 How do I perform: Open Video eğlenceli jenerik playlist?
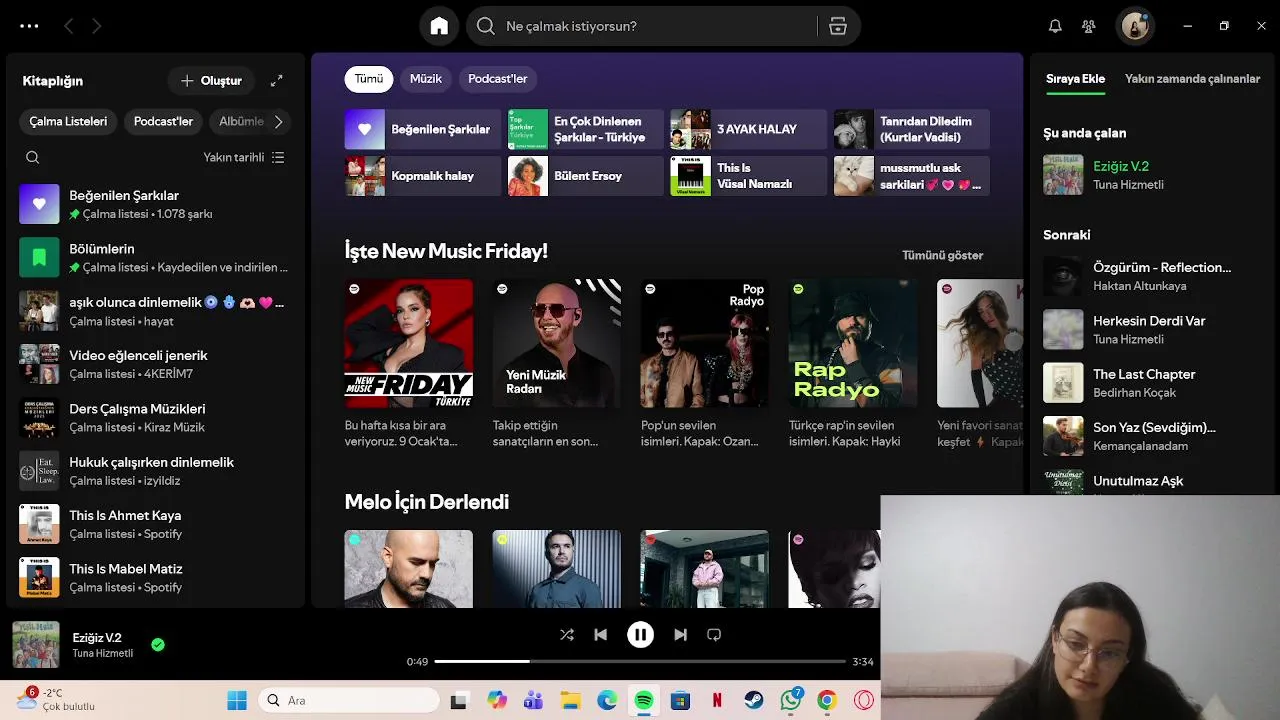[x=155, y=364]
